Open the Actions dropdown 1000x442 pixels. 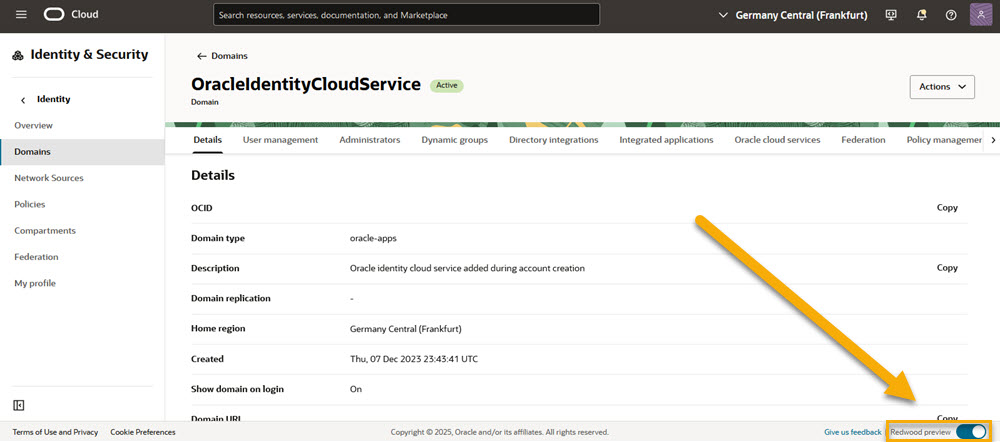tap(942, 87)
